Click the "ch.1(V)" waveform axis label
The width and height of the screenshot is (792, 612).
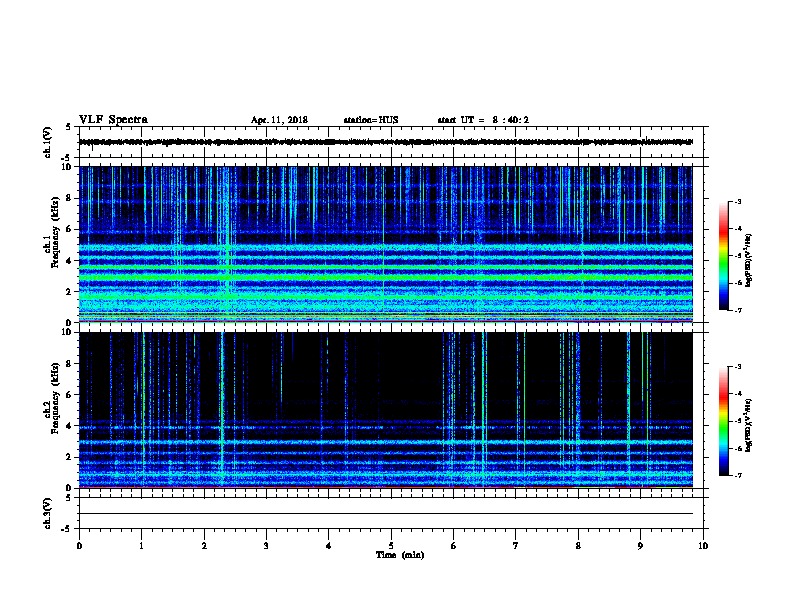[x=47, y=142]
